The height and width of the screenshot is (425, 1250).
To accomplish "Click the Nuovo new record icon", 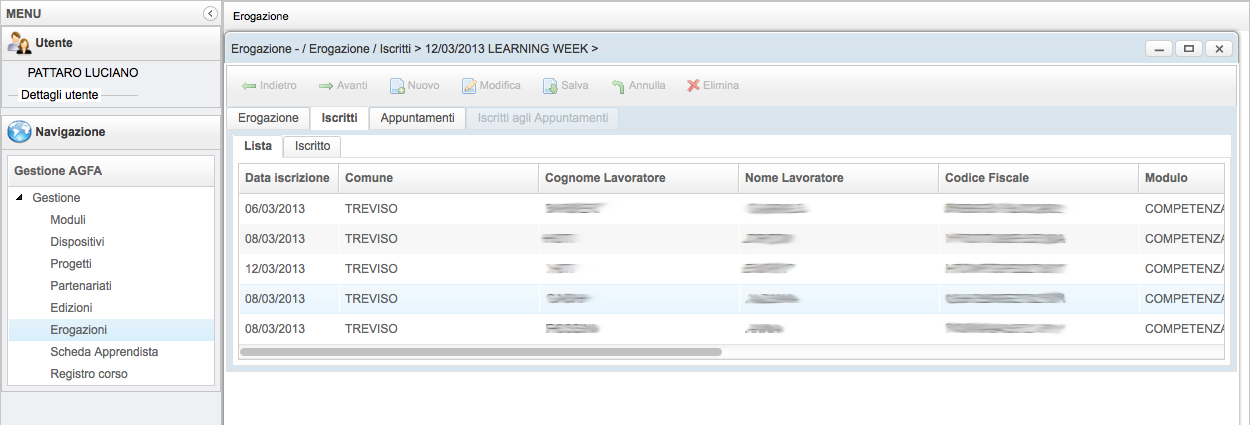I will 397,86.
